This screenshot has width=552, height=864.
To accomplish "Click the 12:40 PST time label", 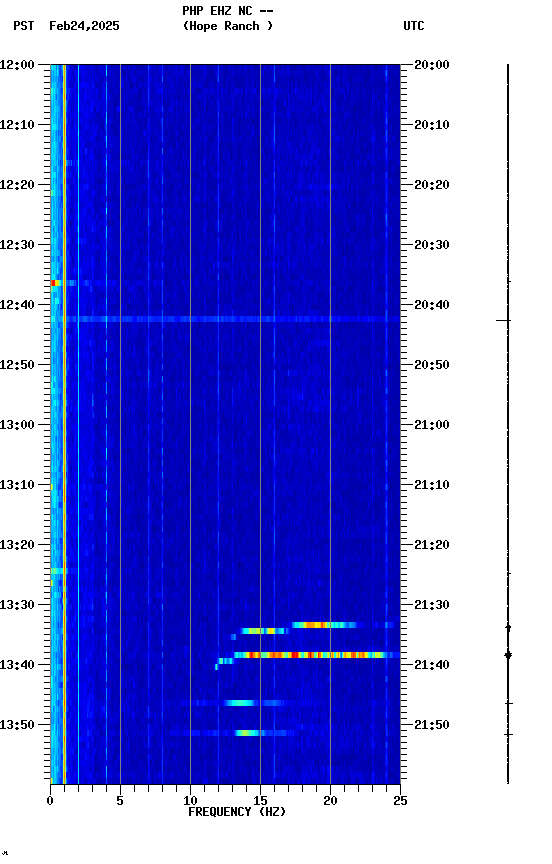I will pyautogui.click(x=17, y=305).
